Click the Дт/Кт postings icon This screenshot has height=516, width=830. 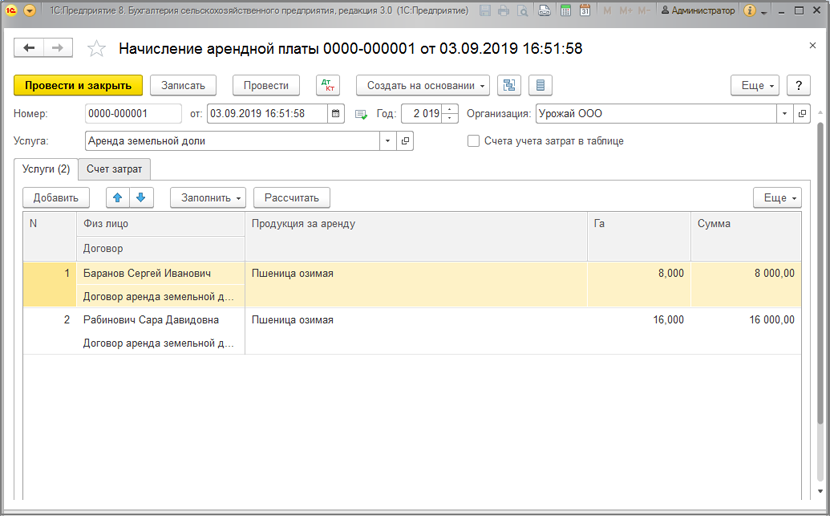328,85
